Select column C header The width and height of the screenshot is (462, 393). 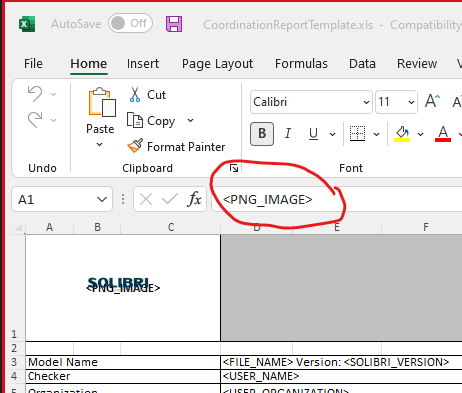171,227
